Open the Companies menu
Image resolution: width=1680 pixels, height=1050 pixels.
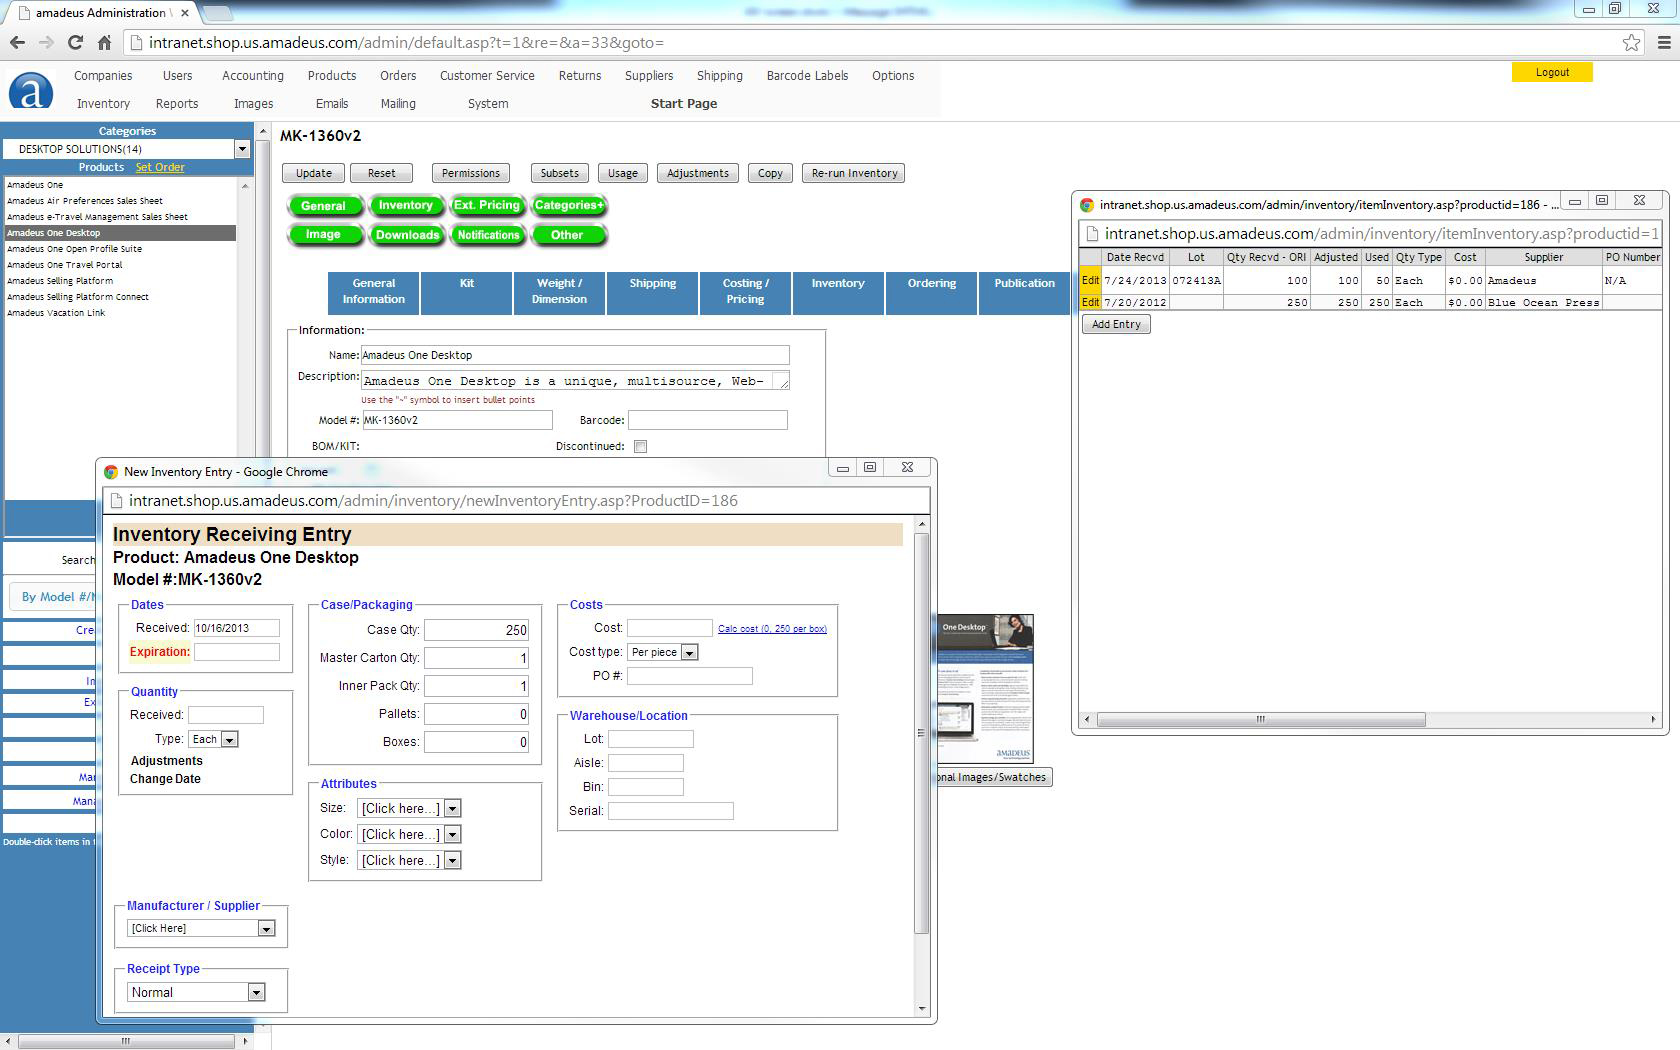click(x=103, y=75)
